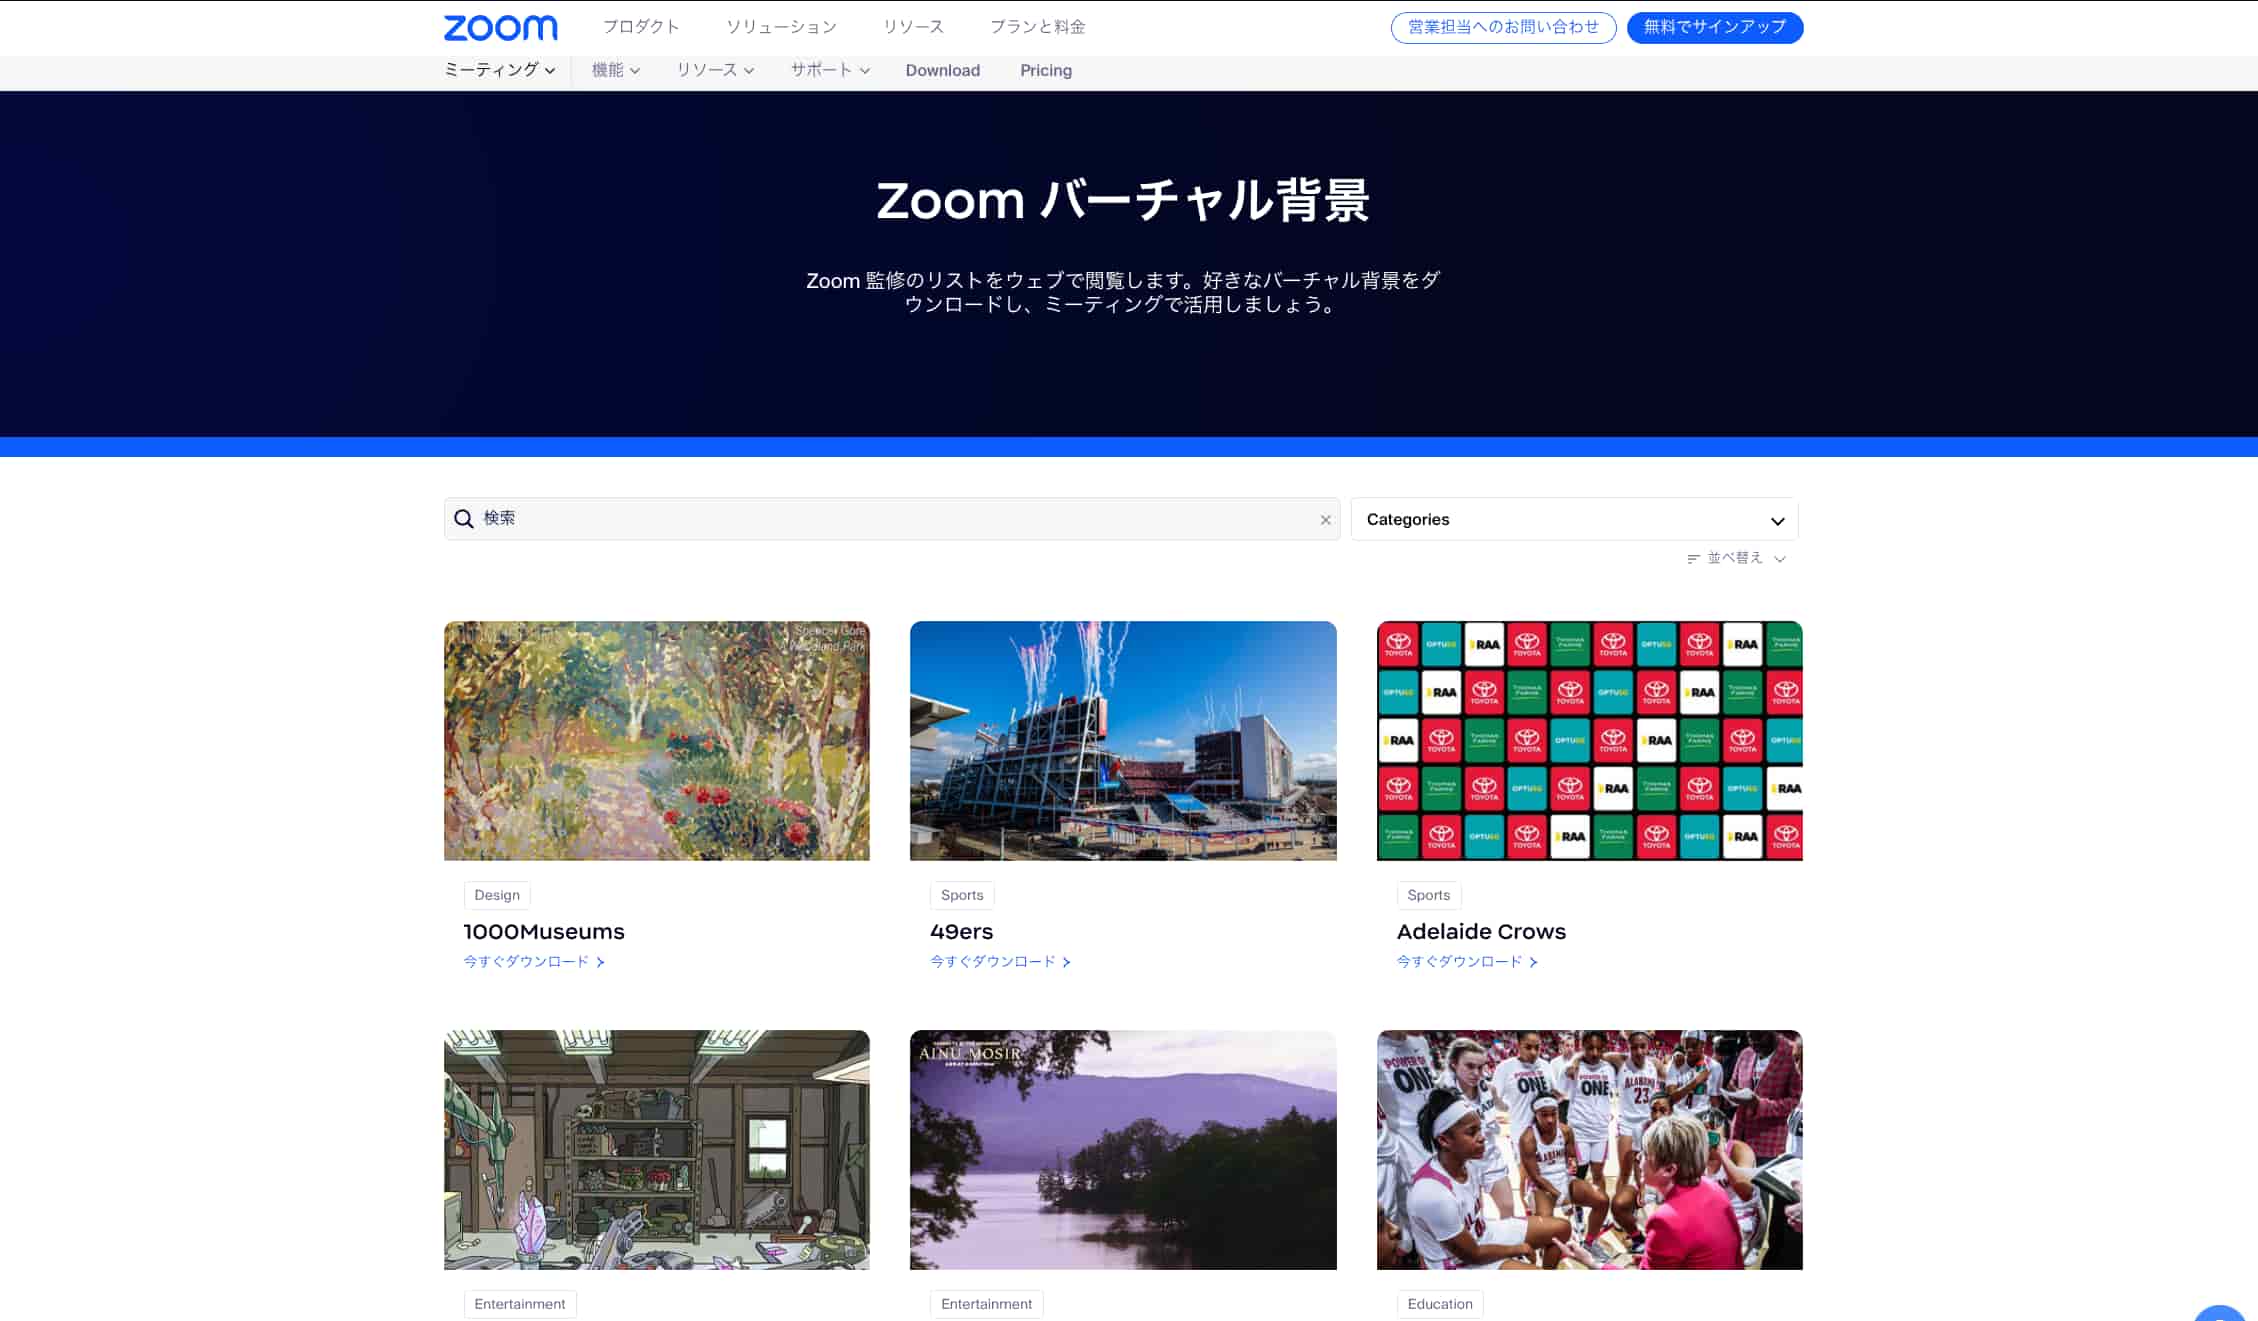Viewport: 2258px width, 1321px height.
Task: Click the Zoom バーチャル背景 heading
Action: coord(1123,200)
